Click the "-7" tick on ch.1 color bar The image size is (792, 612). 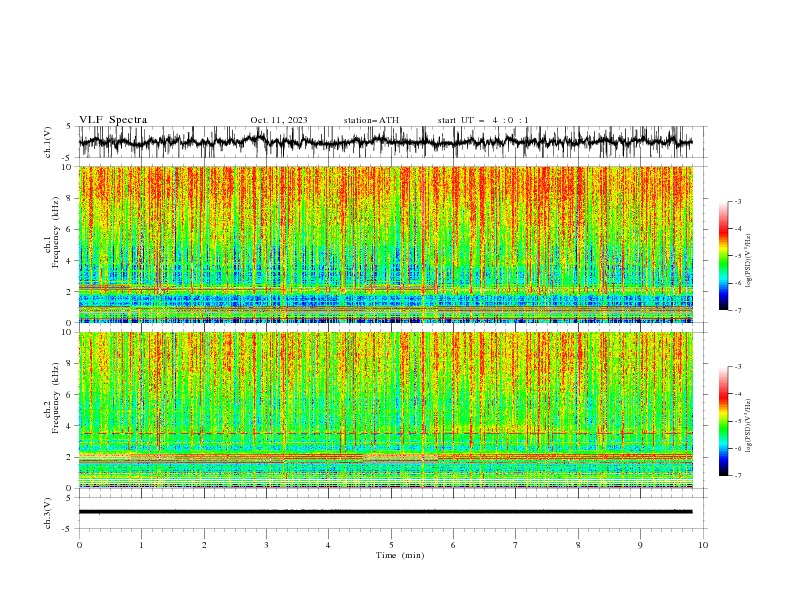(x=738, y=311)
